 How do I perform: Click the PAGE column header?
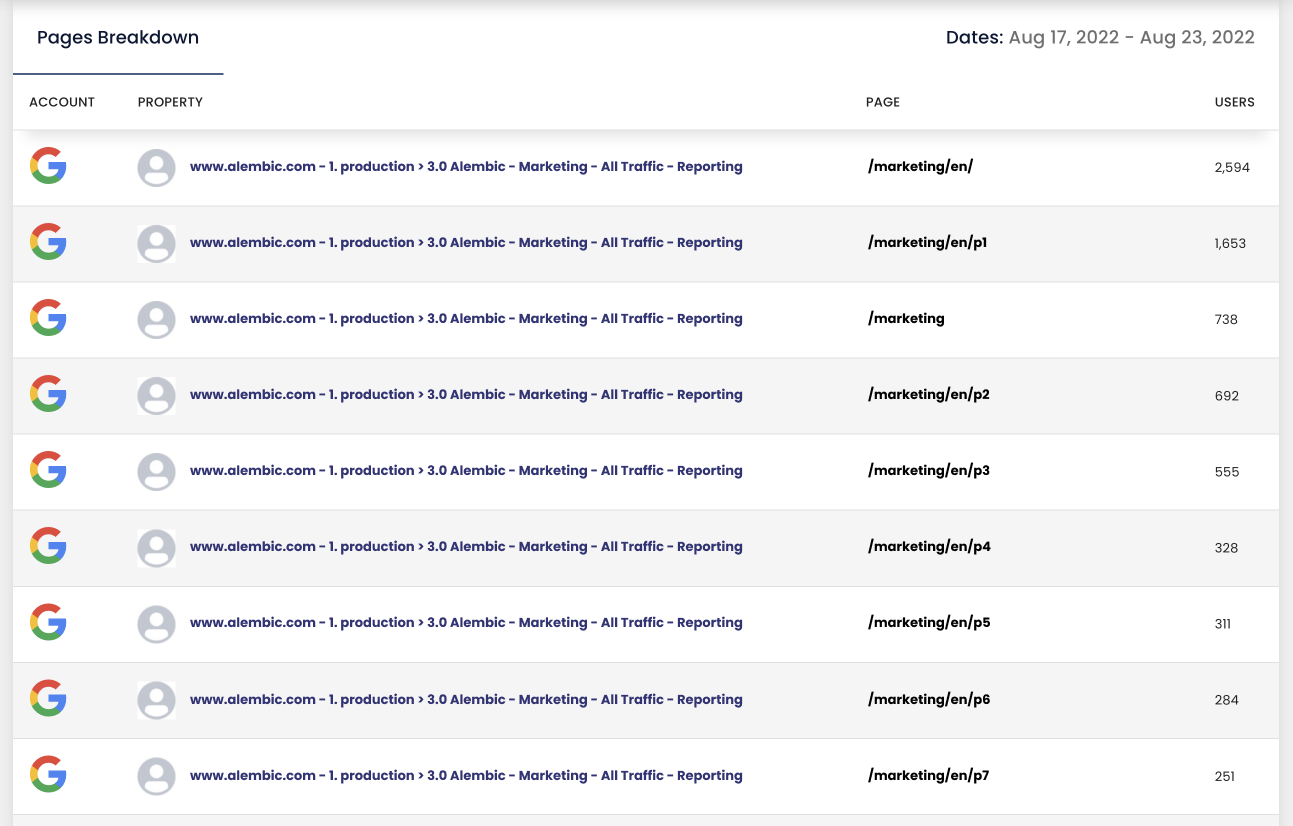click(883, 102)
